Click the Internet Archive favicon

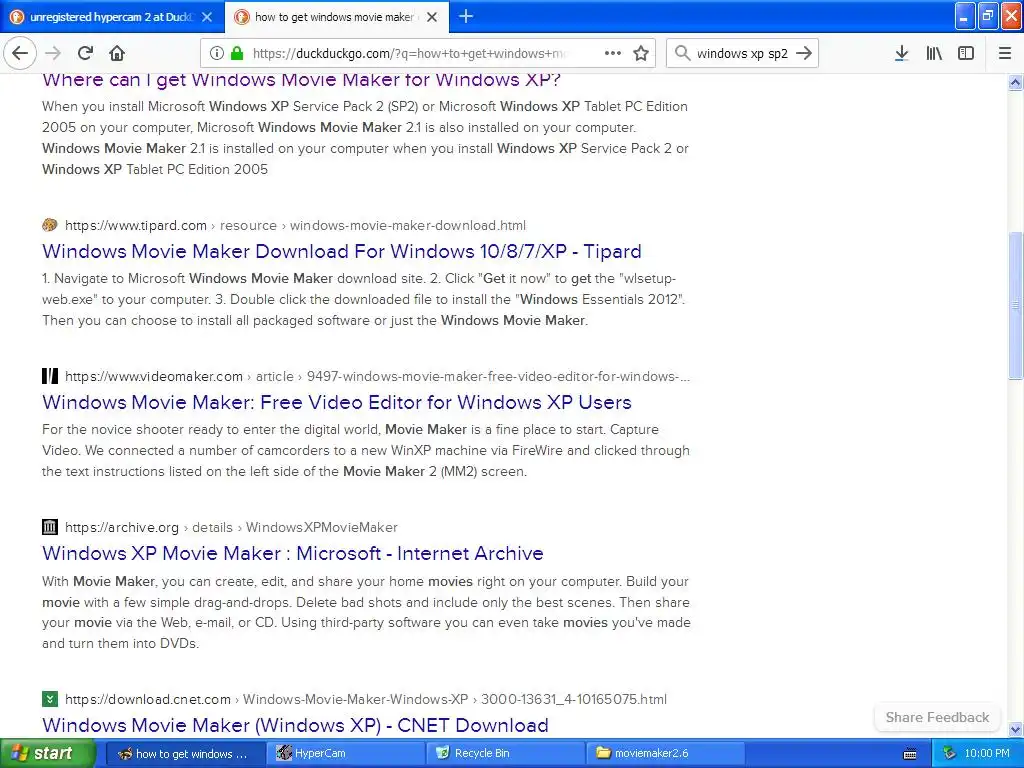50,527
